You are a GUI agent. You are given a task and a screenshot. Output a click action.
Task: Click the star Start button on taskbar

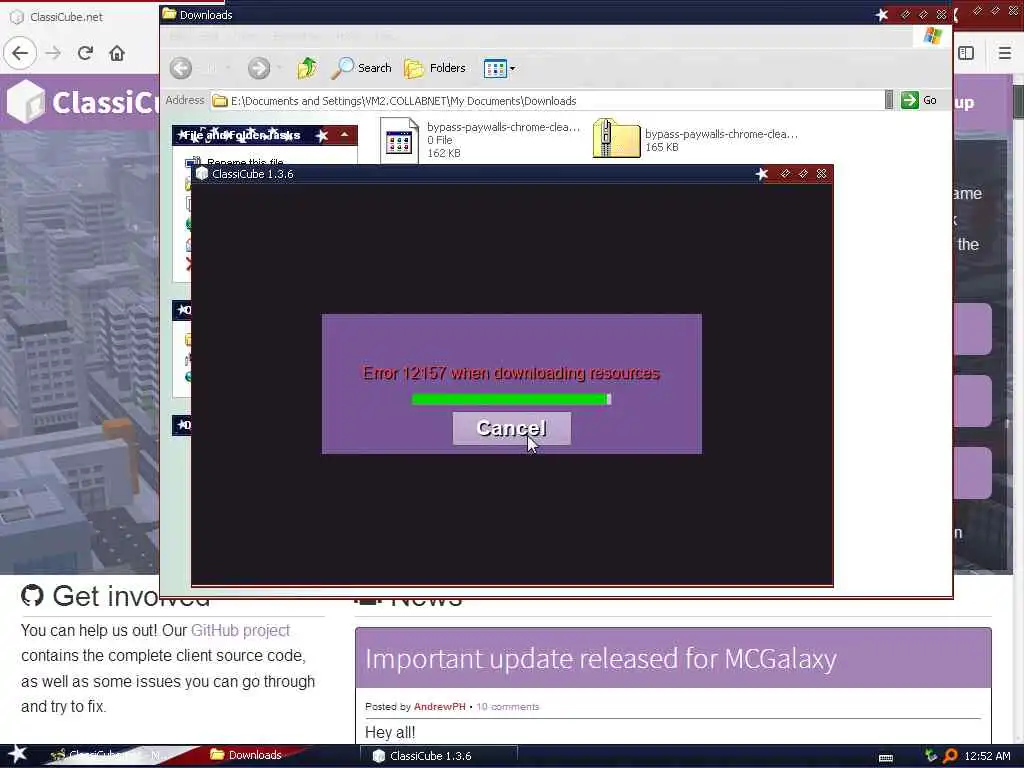18,754
